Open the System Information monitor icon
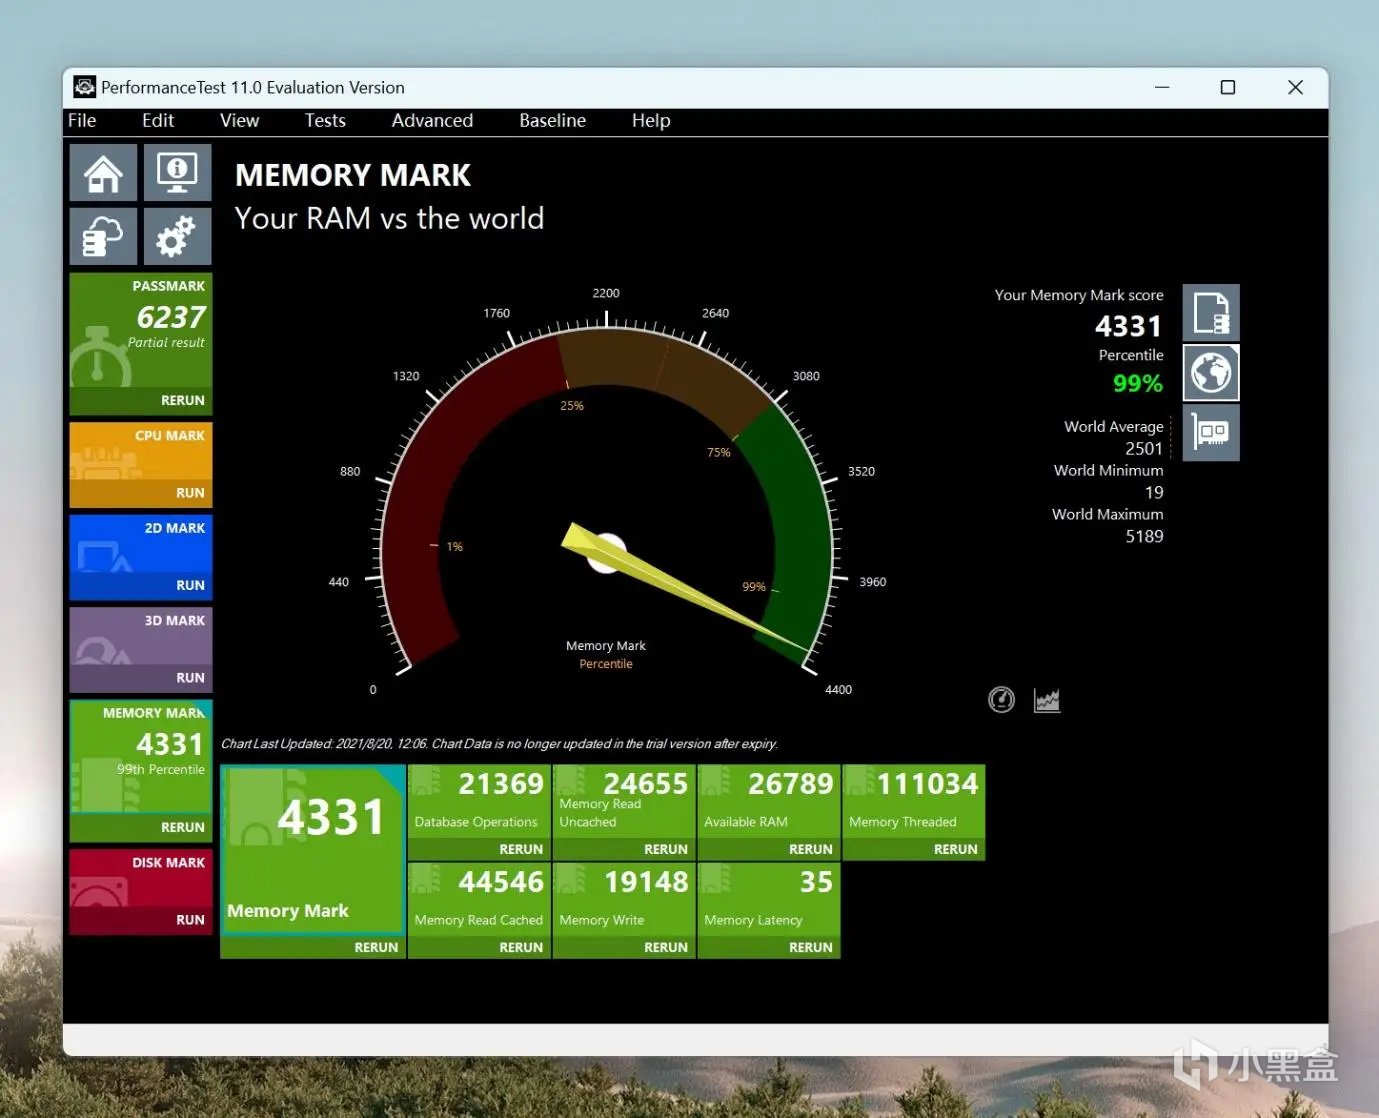This screenshot has width=1379, height=1118. pyautogui.click(x=177, y=173)
